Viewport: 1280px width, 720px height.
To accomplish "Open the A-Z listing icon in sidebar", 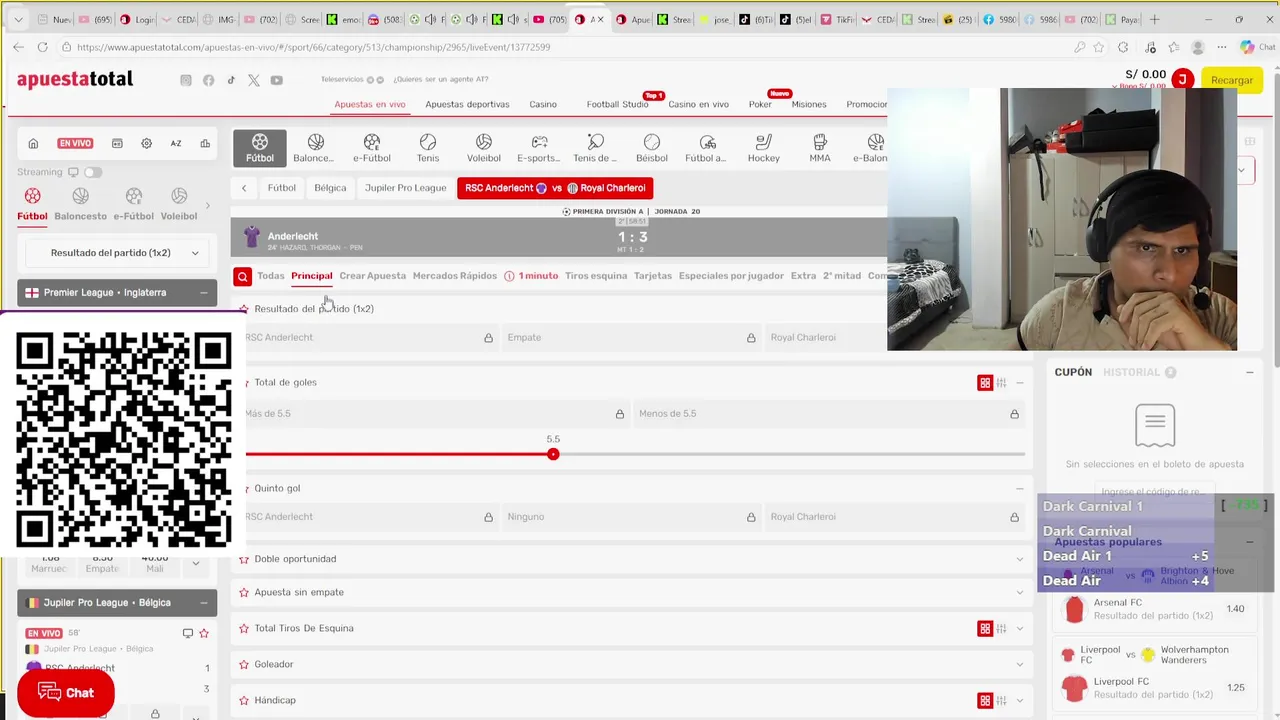I will (x=176, y=143).
